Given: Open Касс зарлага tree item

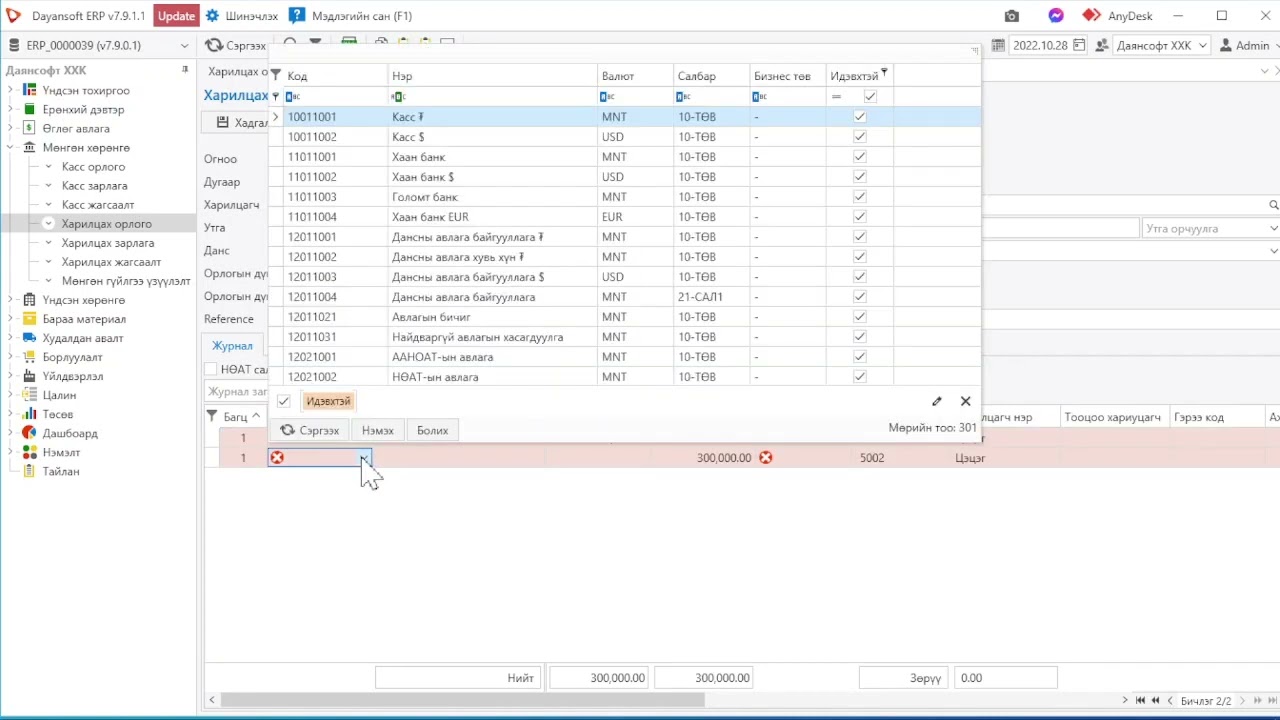Looking at the screenshot, I should tap(94, 186).
